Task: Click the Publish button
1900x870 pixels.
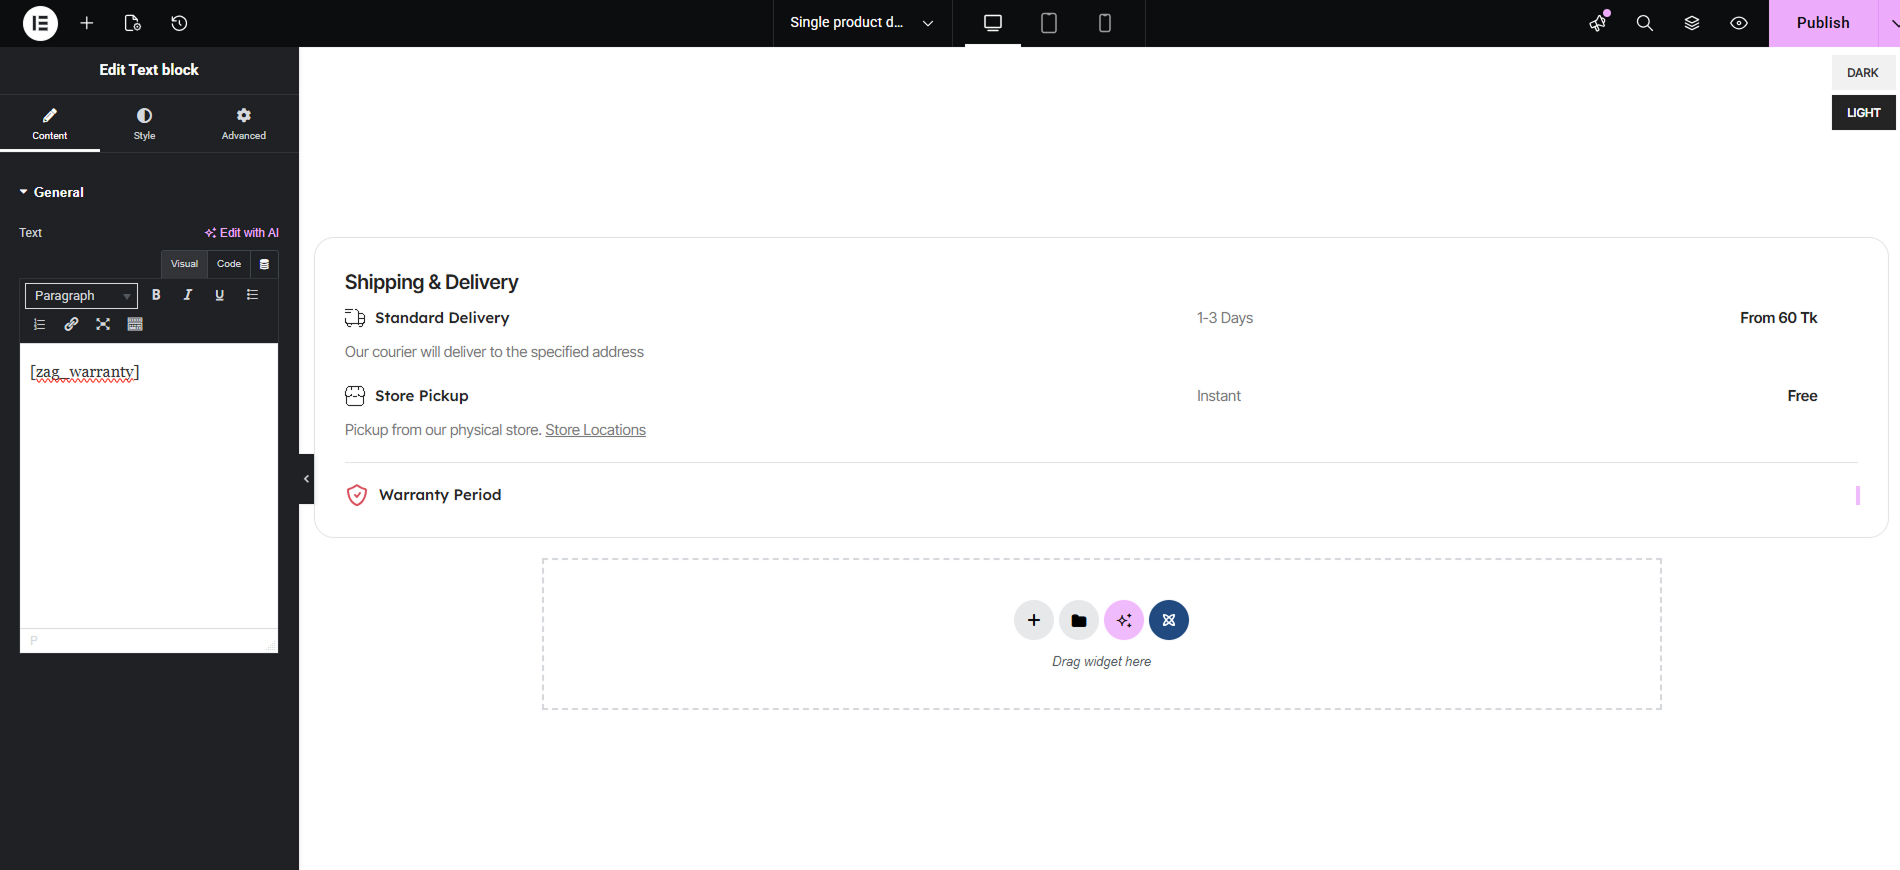Action: (1823, 23)
